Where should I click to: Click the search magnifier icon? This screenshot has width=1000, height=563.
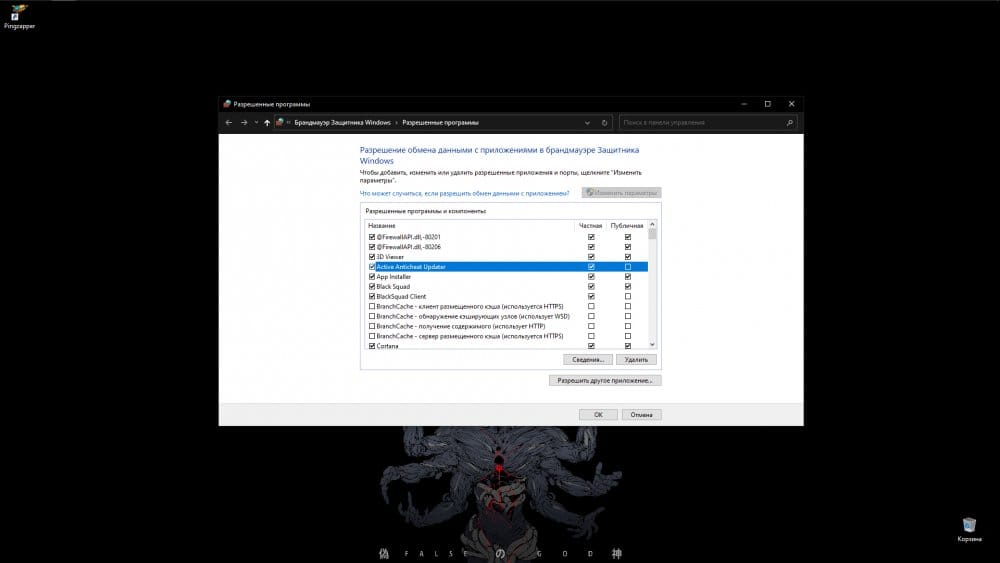click(x=790, y=123)
